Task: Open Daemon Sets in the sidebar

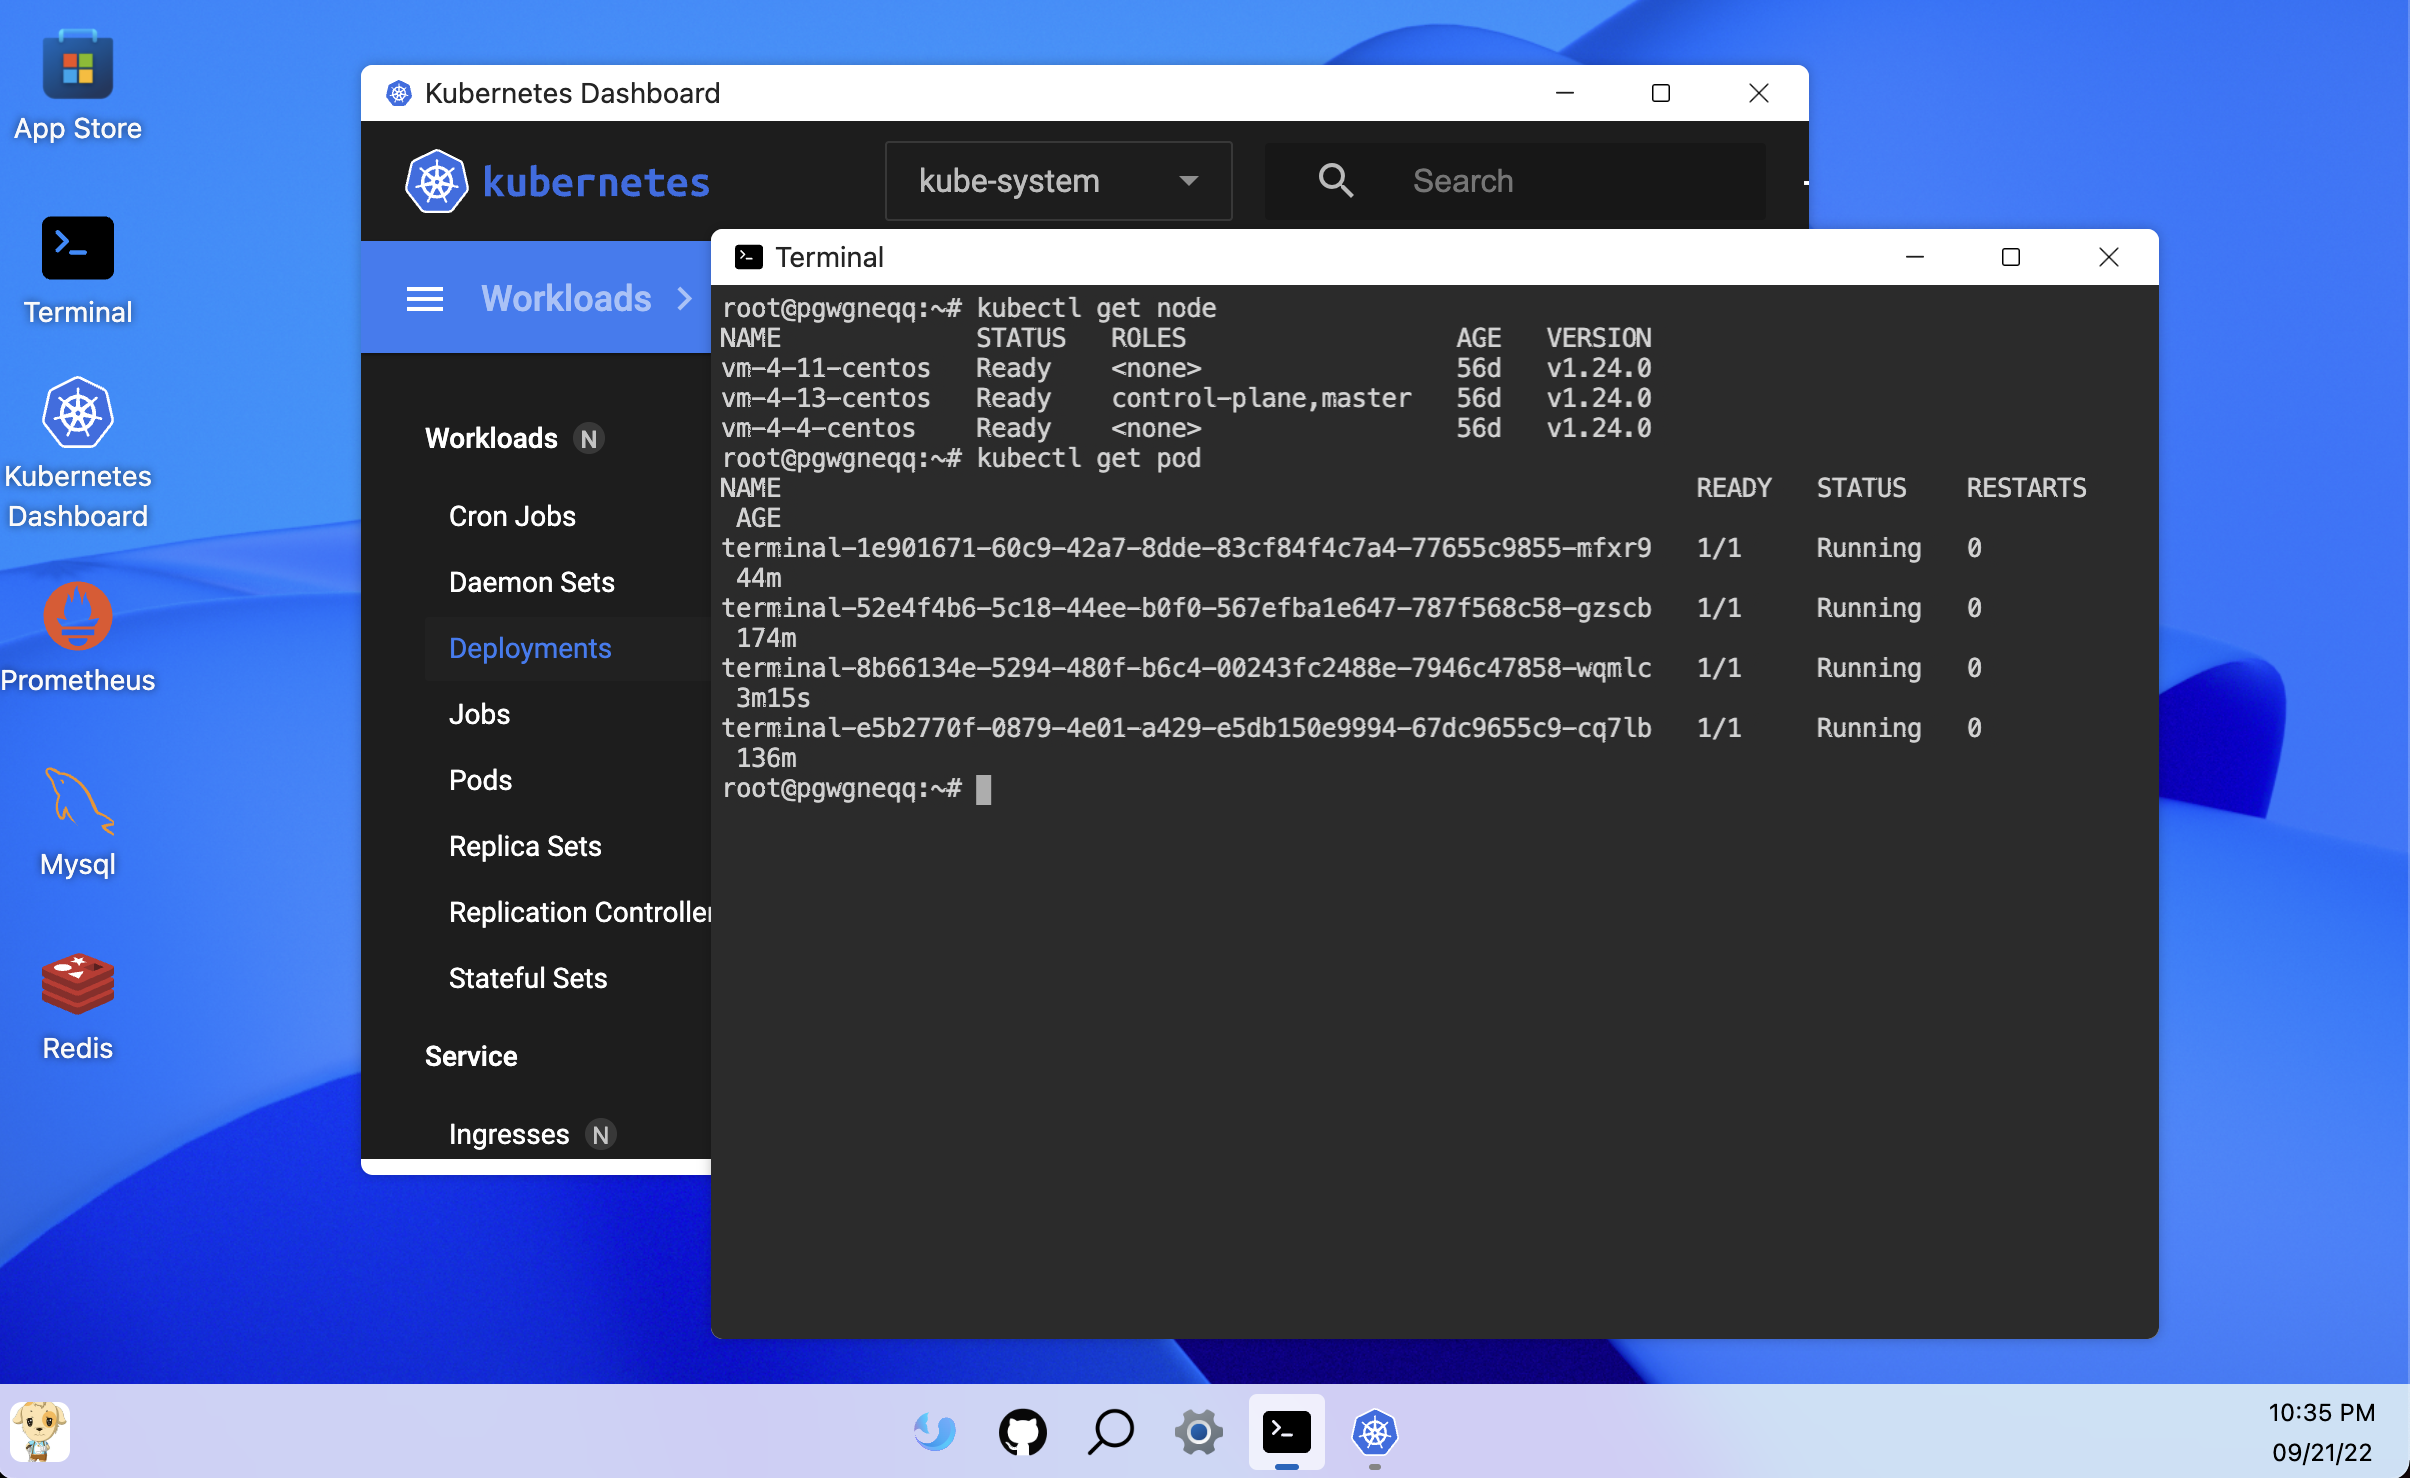Action: coord(531,582)
